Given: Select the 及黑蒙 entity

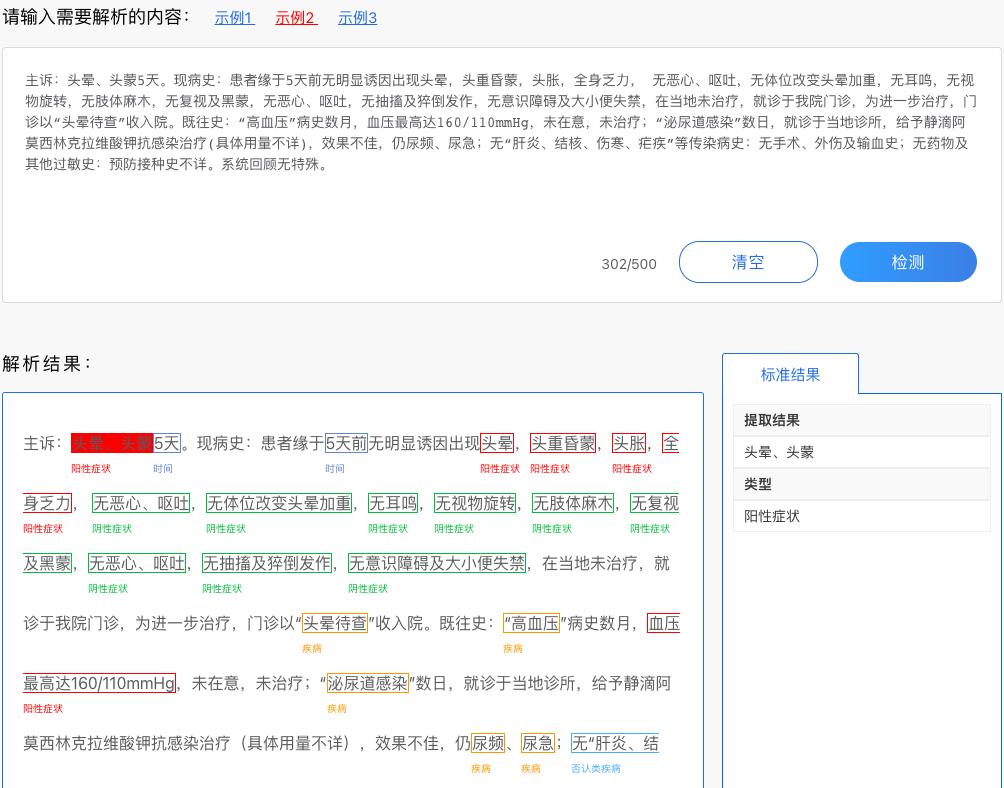Looking at the screenshot, I should [47, 563].
